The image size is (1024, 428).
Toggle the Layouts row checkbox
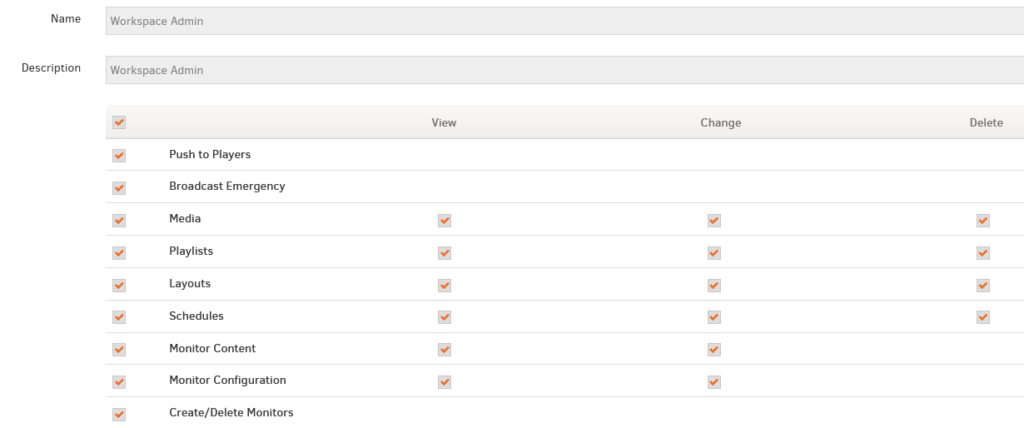click(x=119, y=285)
